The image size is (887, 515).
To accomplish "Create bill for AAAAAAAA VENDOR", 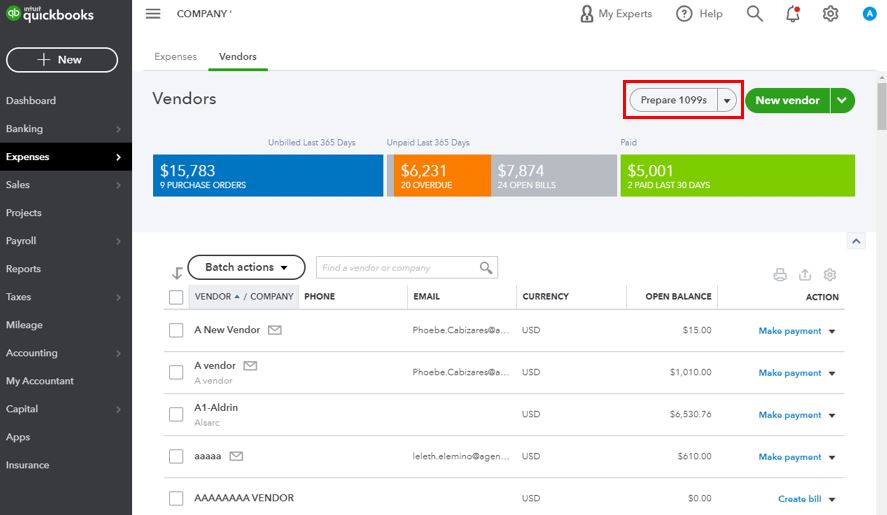I will pos(799,499).
